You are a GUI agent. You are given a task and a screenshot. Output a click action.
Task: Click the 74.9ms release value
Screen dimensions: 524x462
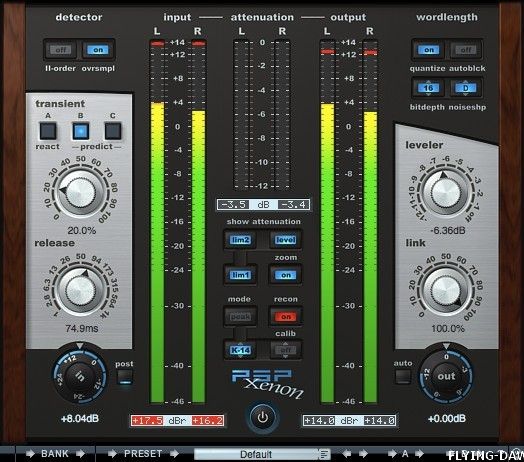pos(82,329)
